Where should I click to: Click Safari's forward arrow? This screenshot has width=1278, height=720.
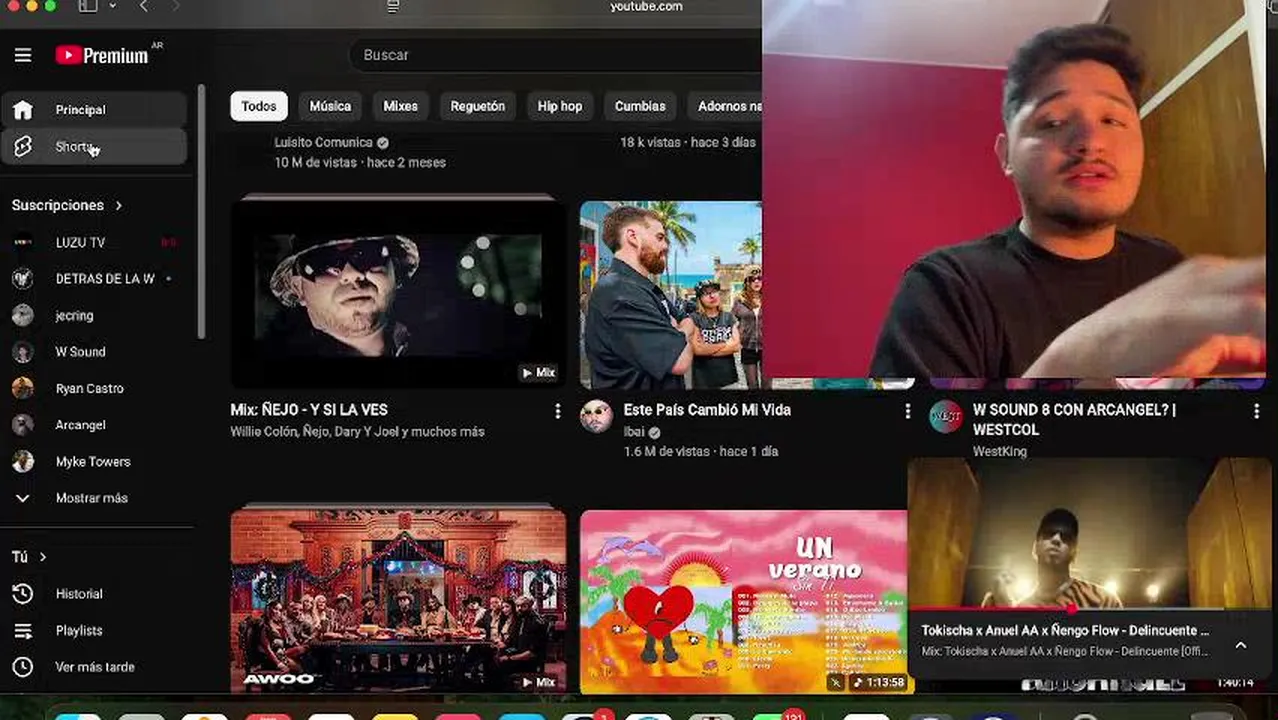click(176, 6)
